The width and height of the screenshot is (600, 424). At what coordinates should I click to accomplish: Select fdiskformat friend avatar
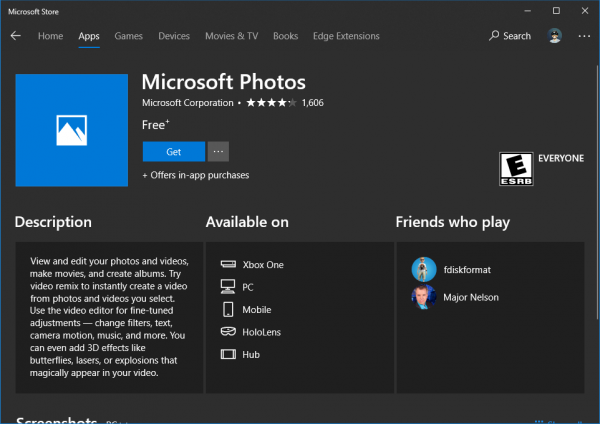point(423,269)
